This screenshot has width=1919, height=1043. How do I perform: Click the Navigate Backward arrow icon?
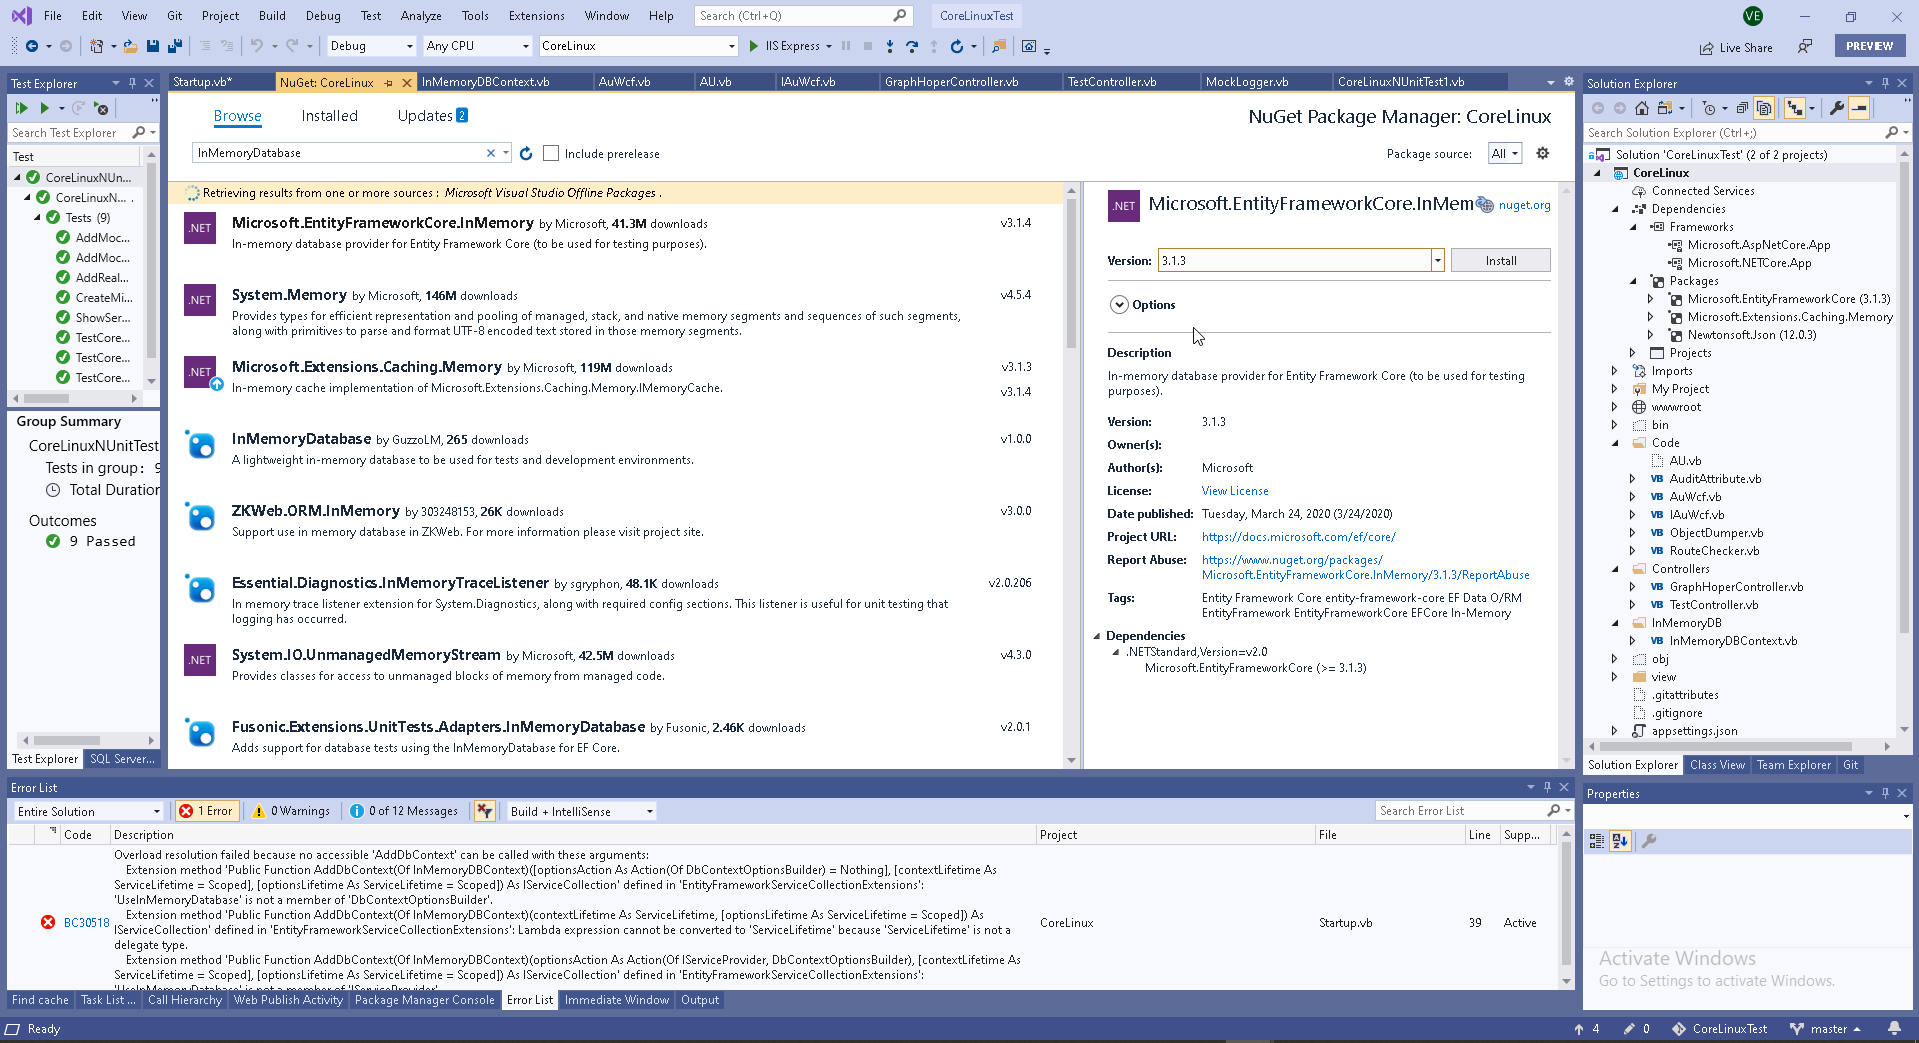click(x=32, y=46)
